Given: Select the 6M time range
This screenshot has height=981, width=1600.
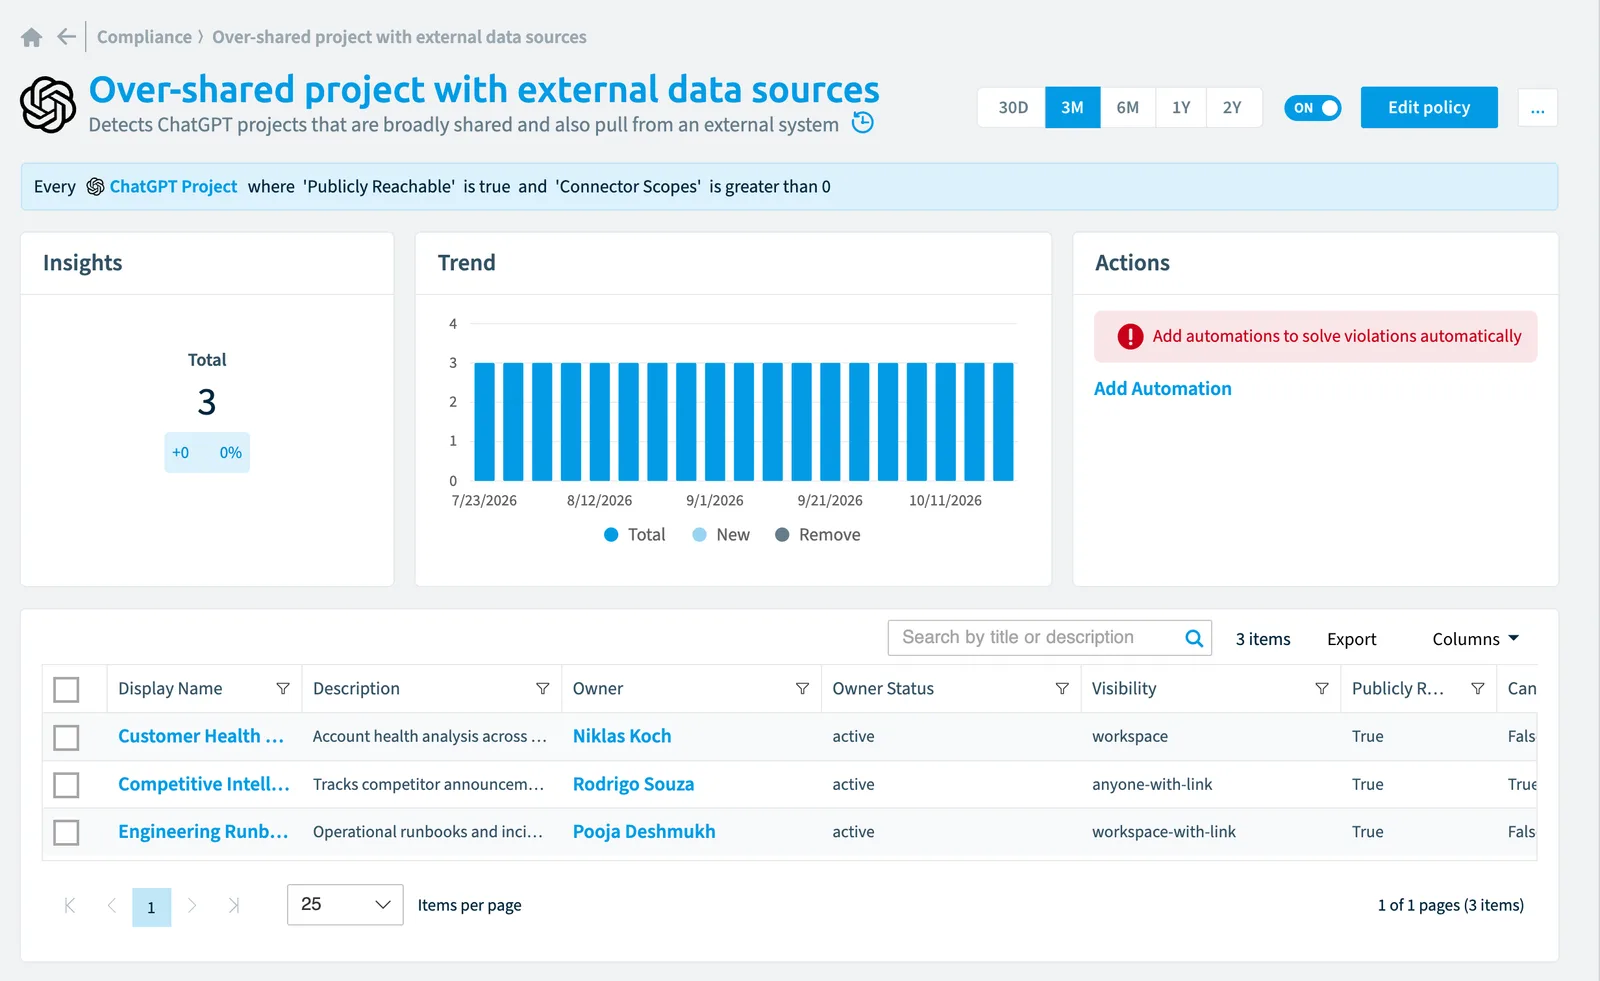Looking at the screenshot, I should tap(1128, 108).
